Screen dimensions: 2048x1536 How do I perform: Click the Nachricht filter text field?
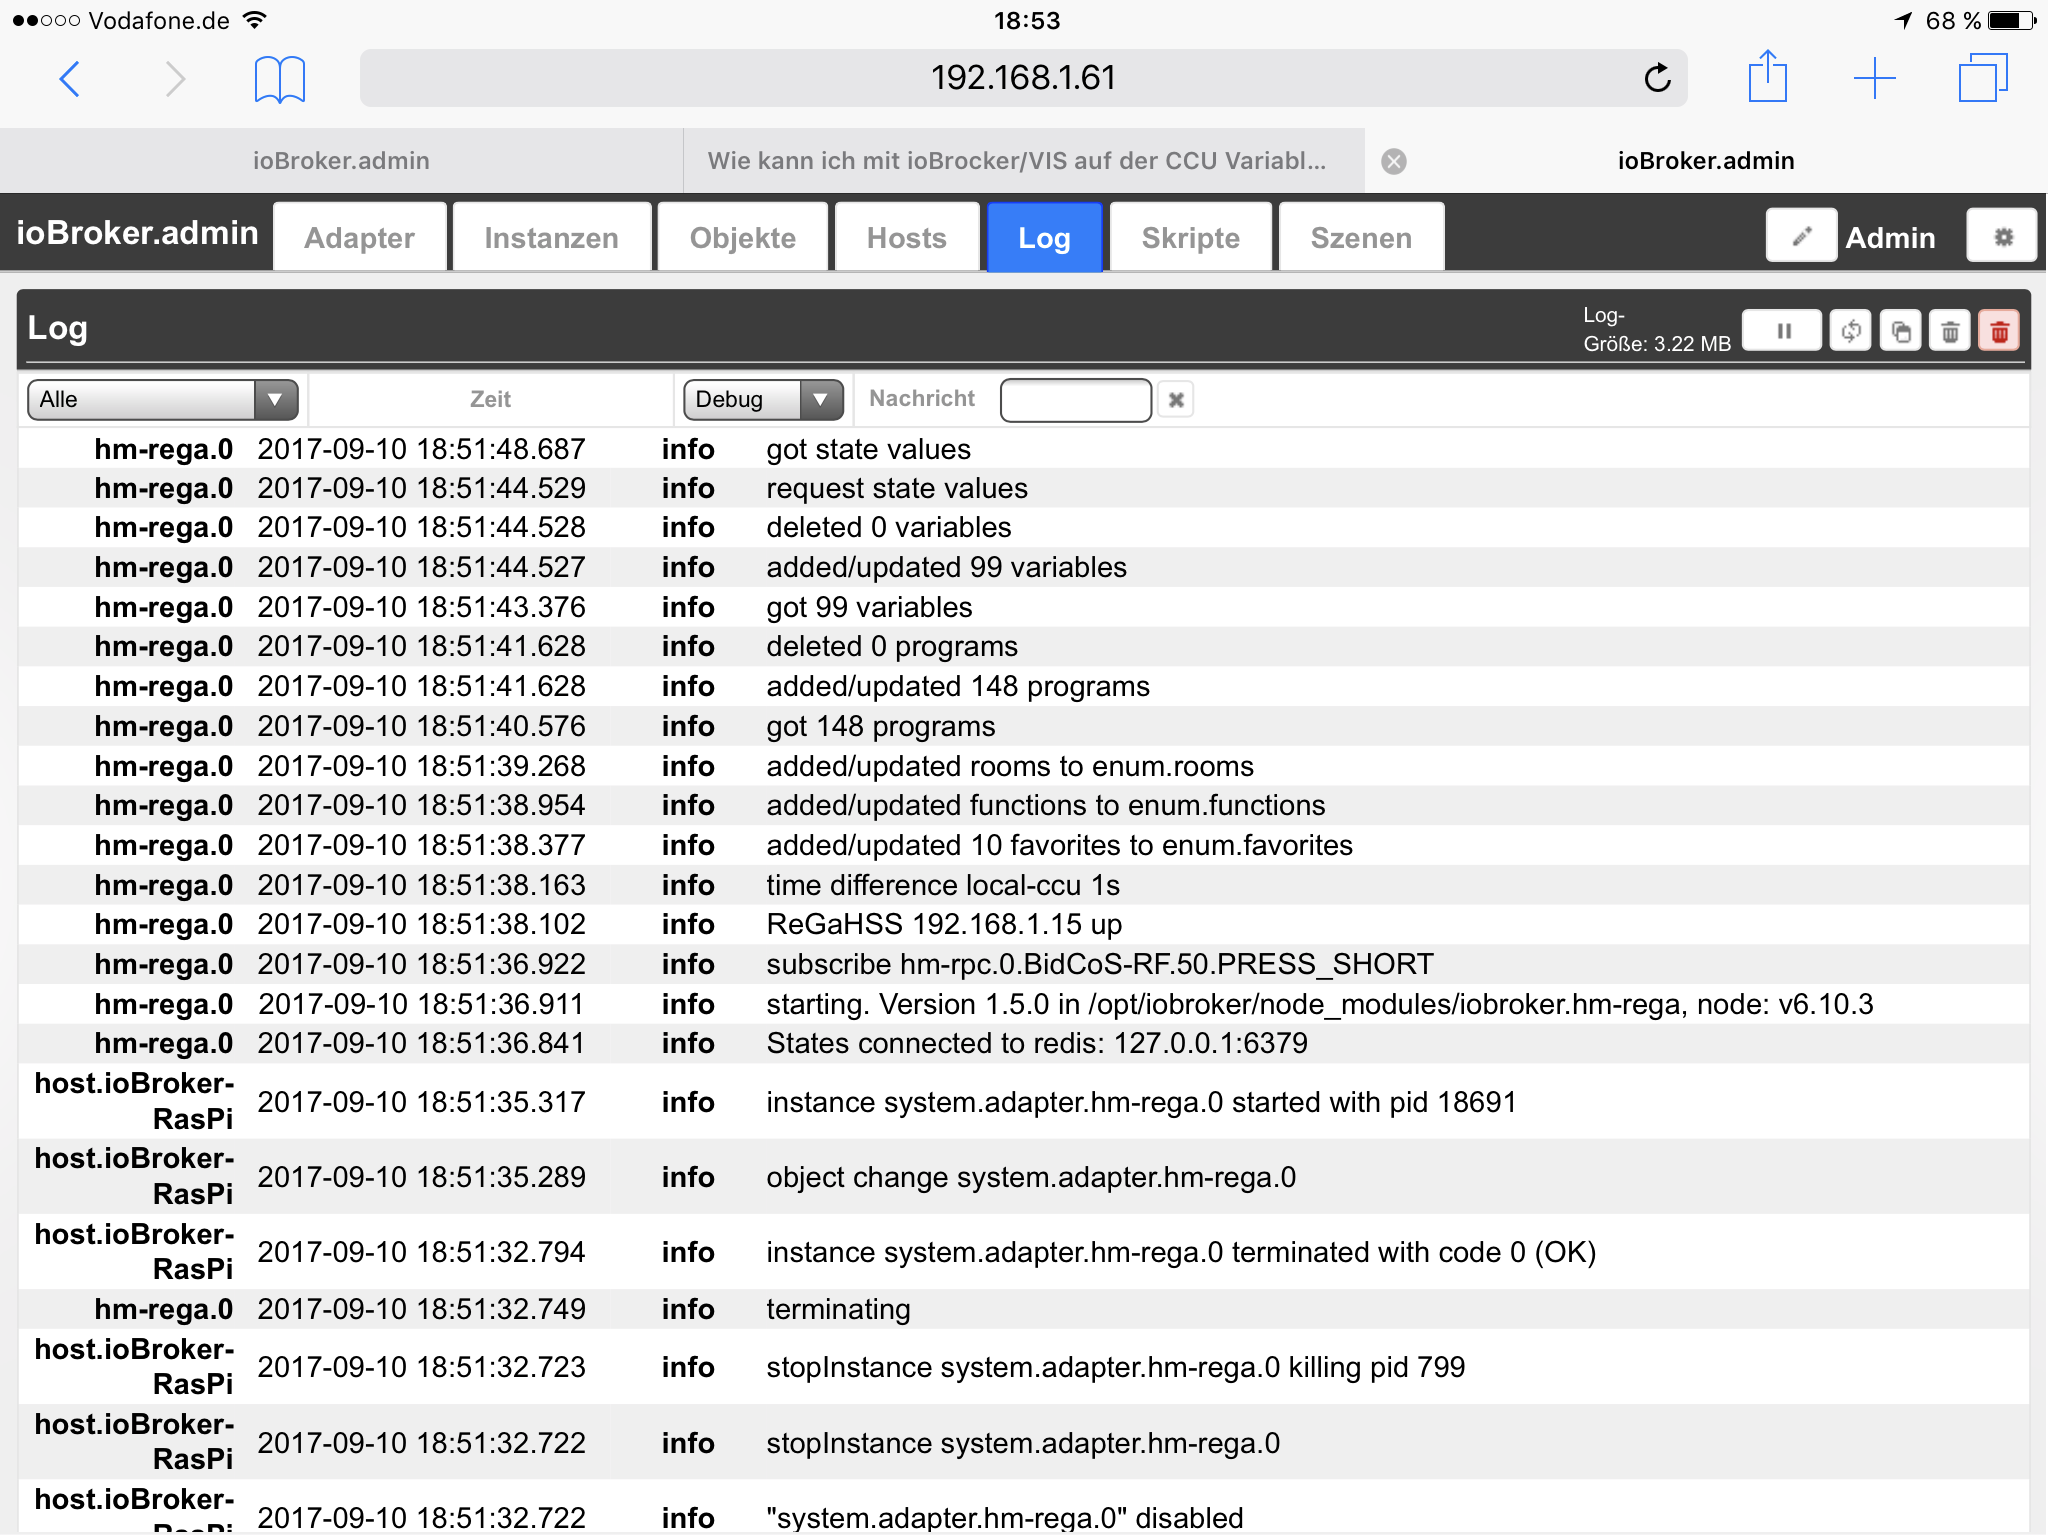point(1075,400)
